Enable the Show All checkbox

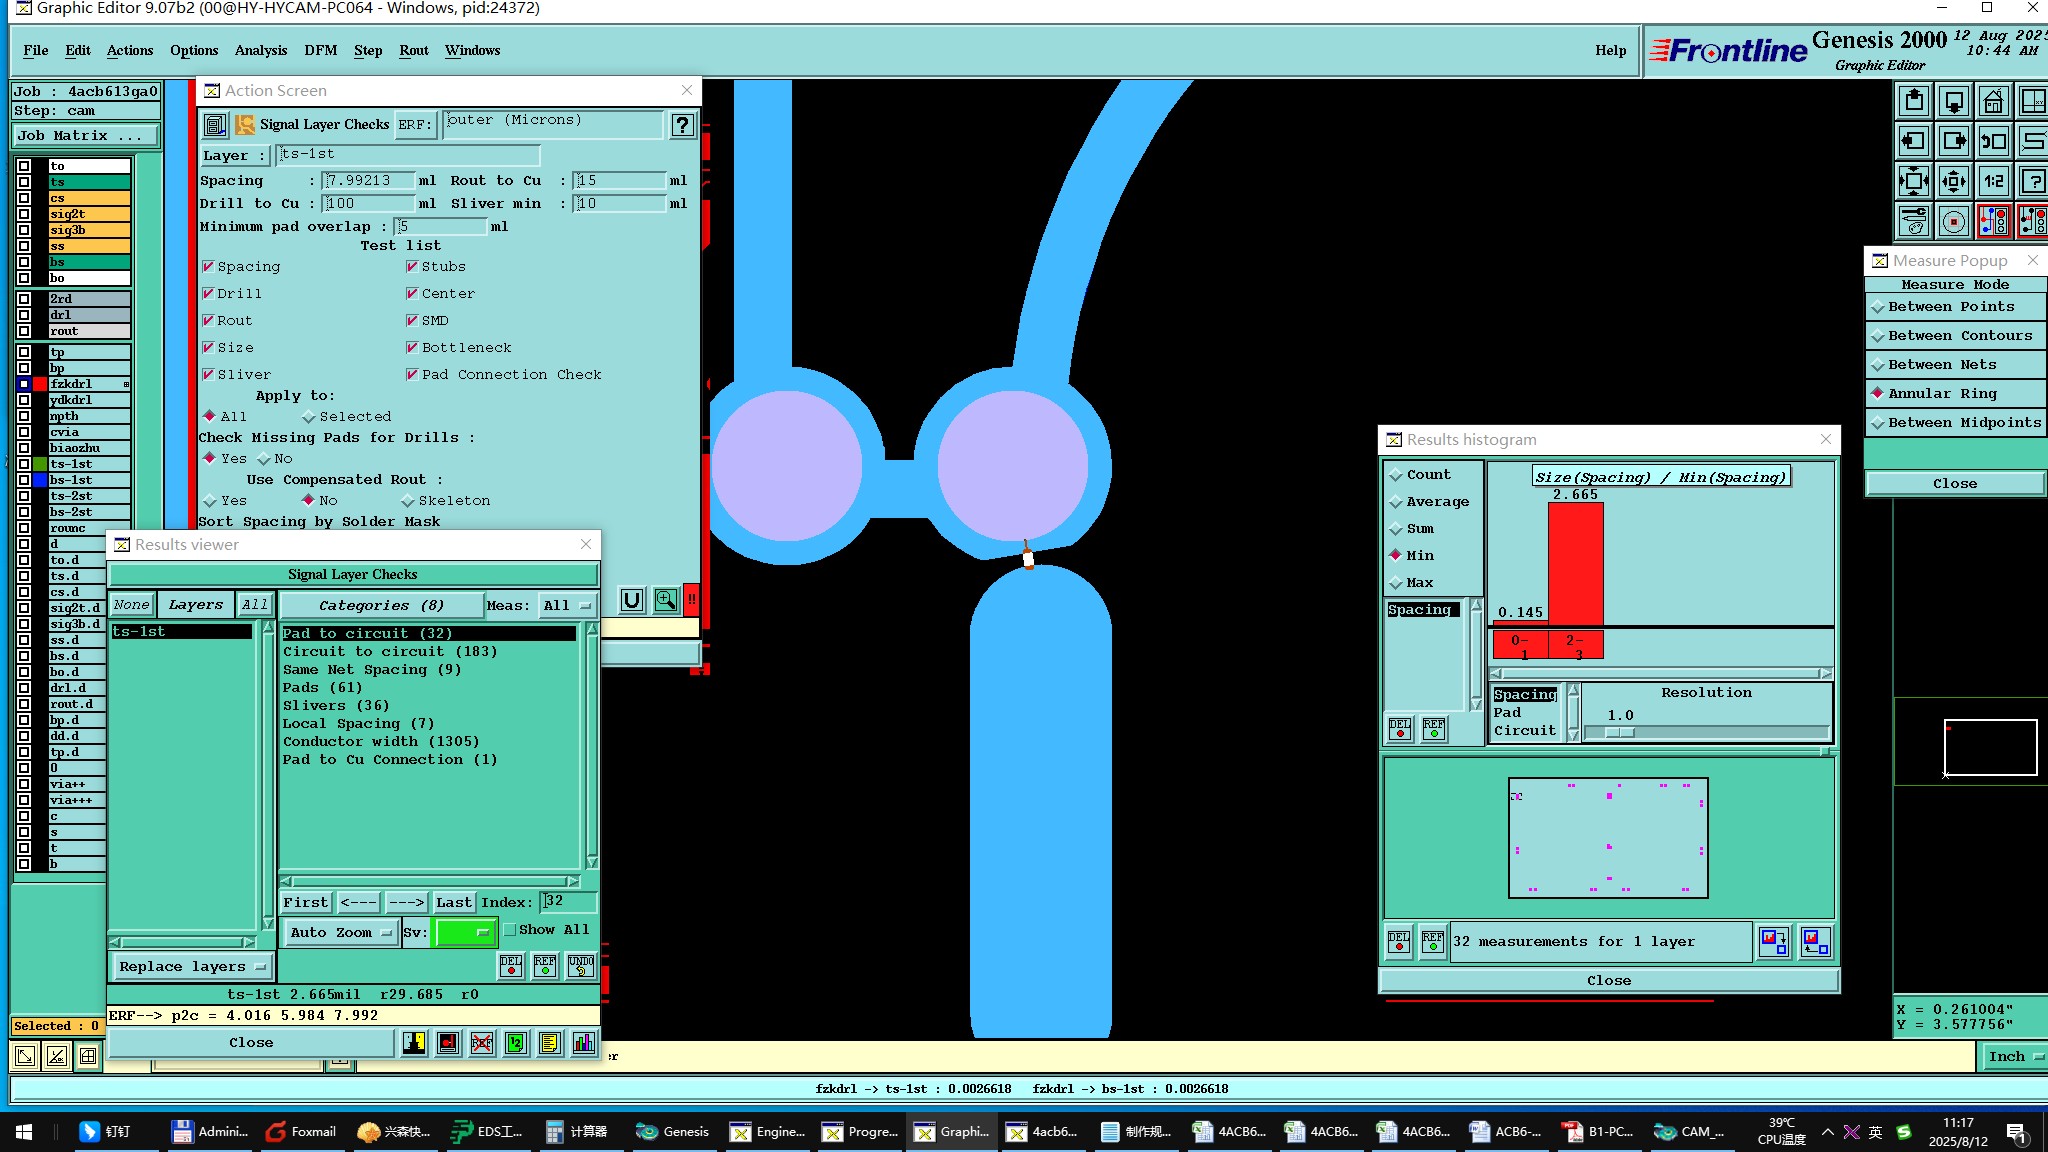tap(510, 930)
